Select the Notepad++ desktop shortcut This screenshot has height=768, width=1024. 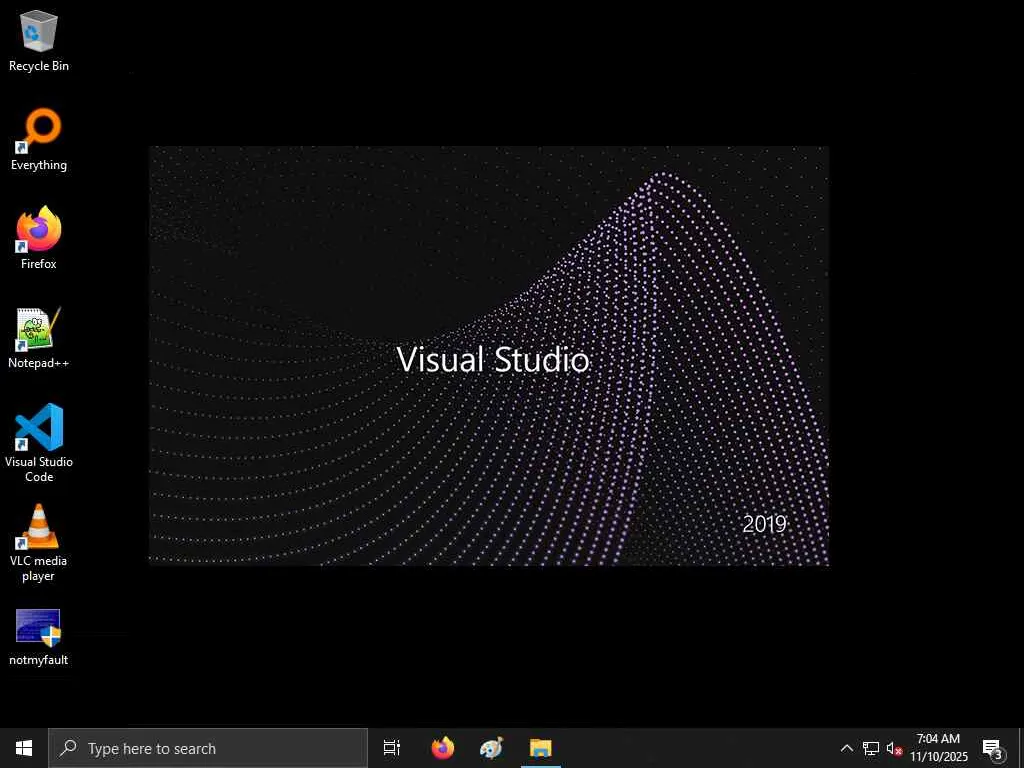tap(39, 338)
